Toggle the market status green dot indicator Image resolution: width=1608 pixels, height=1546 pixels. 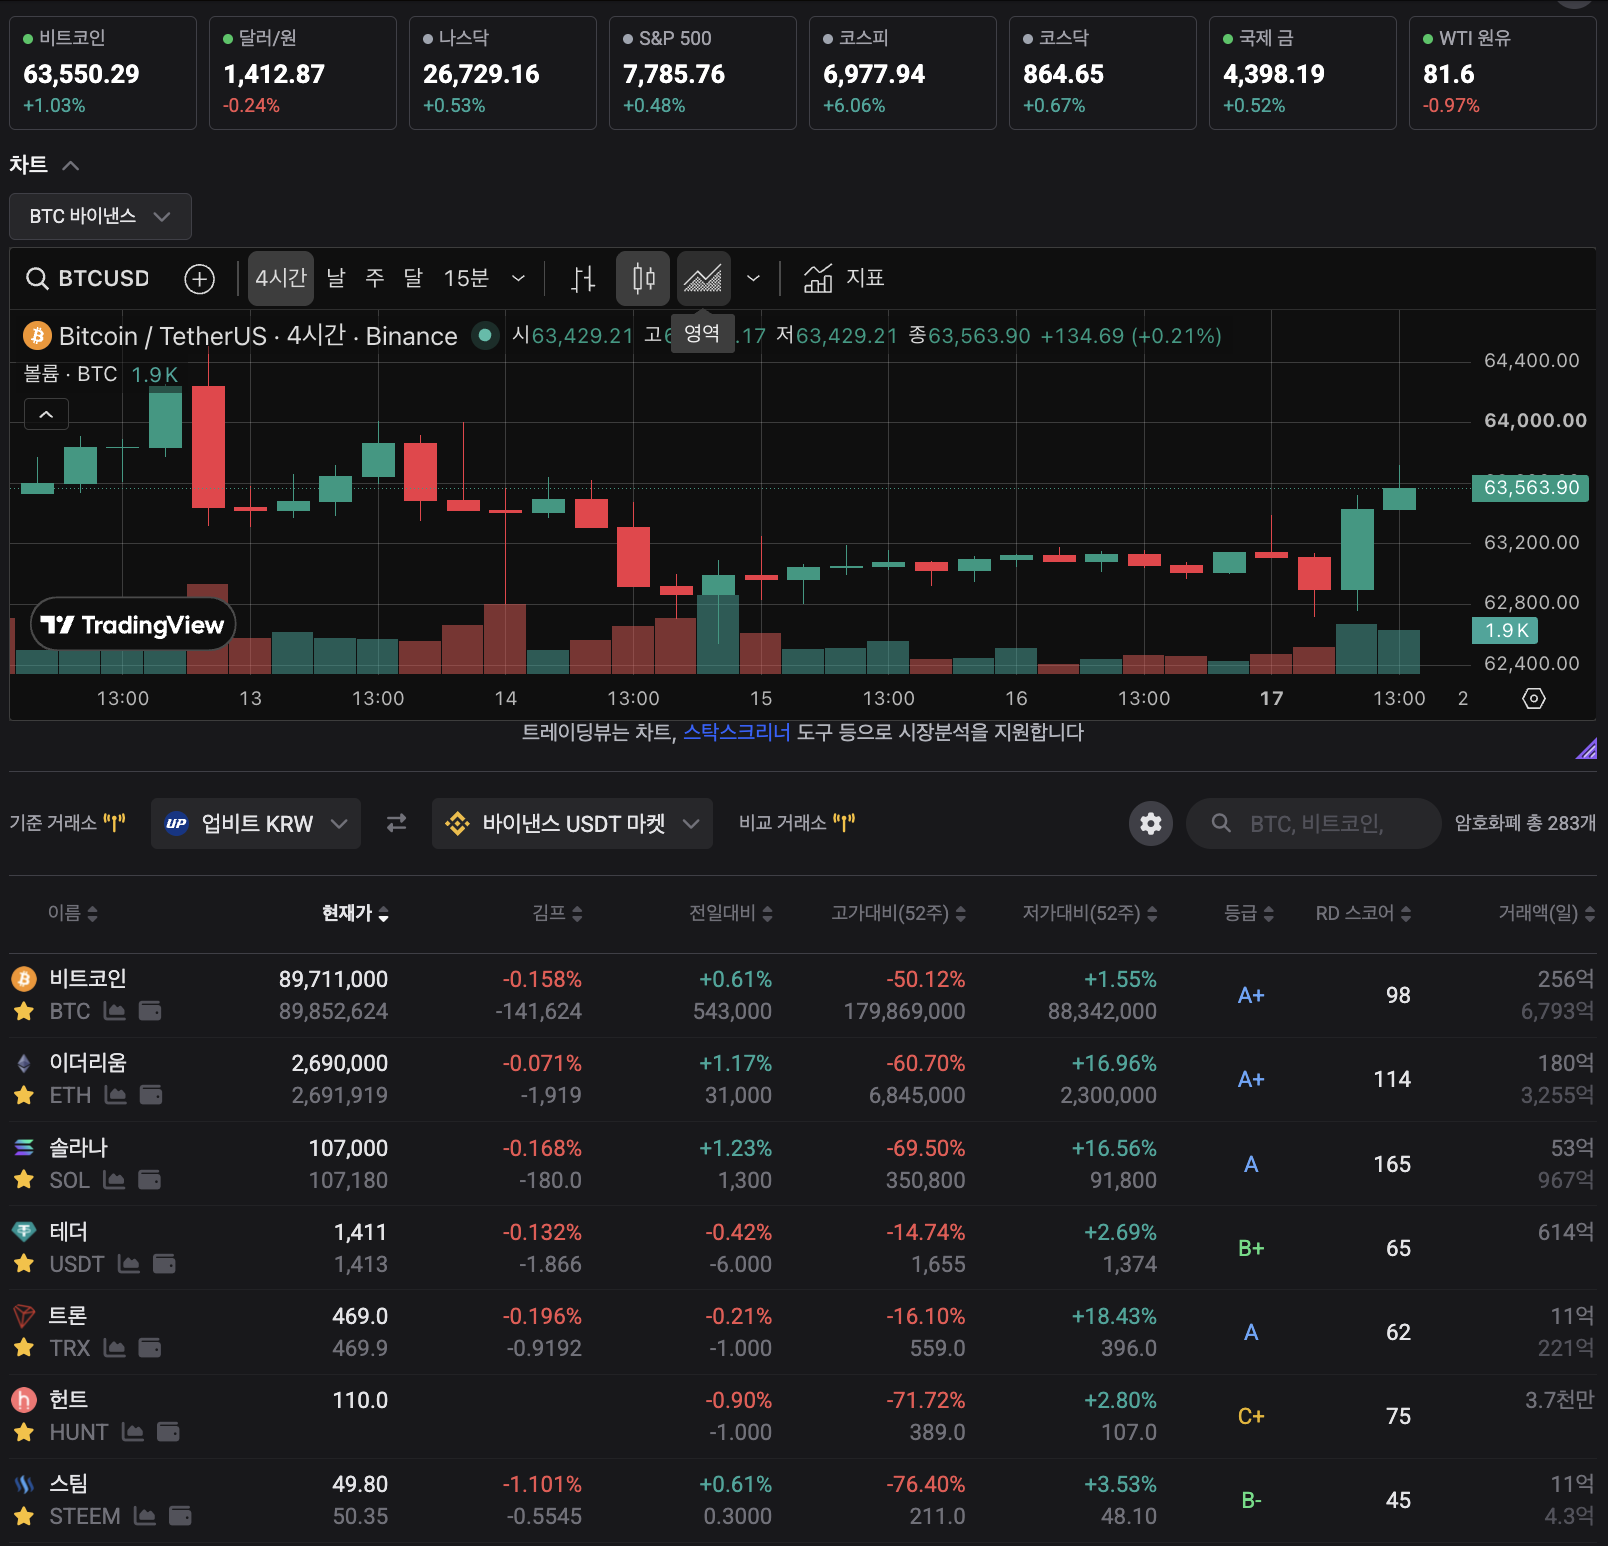485,335
